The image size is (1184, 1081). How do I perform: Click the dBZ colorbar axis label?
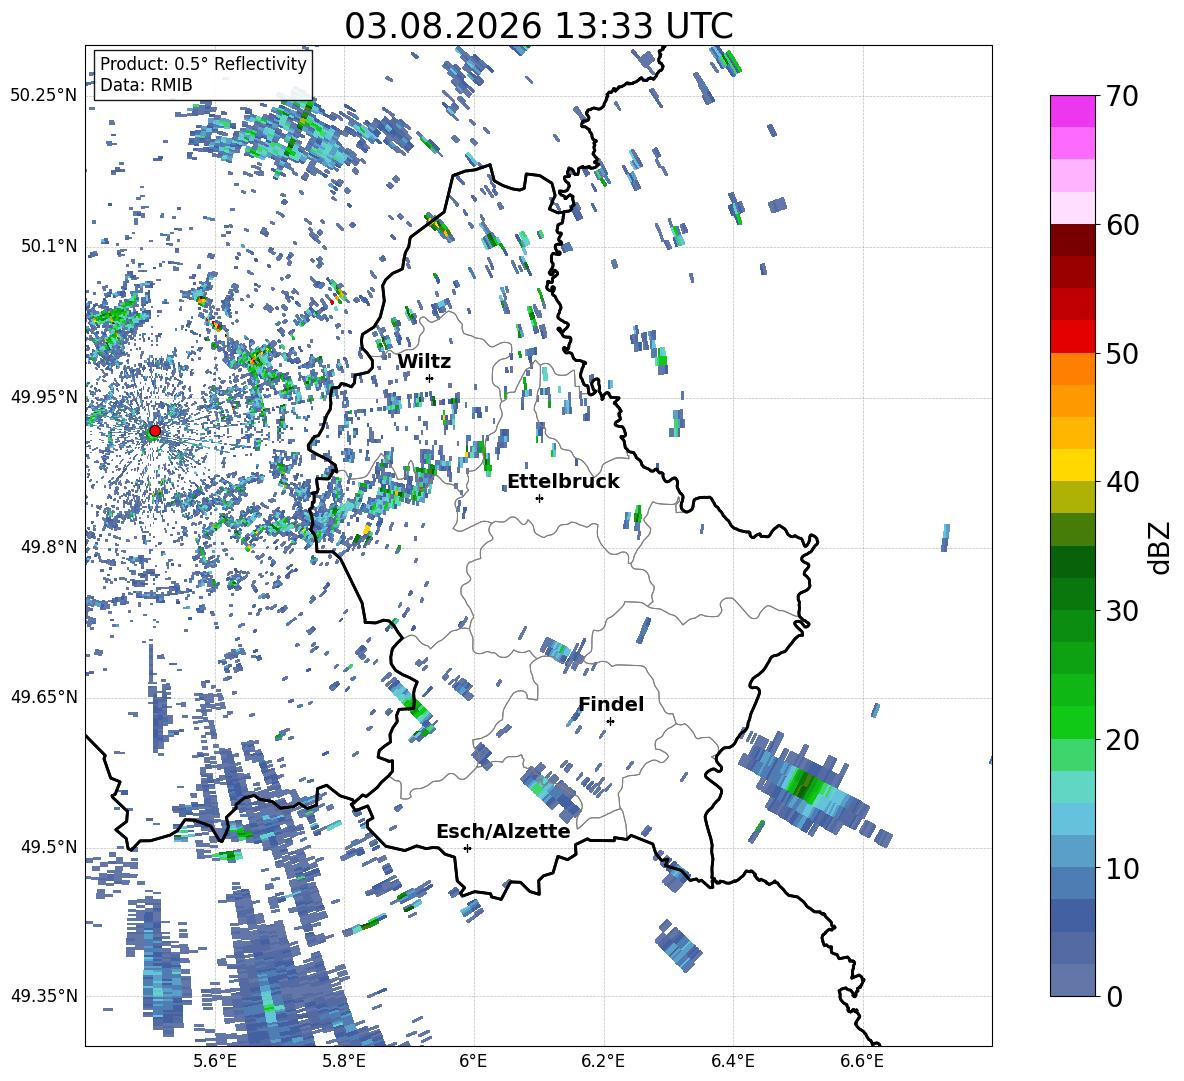tap(1161, 547)
